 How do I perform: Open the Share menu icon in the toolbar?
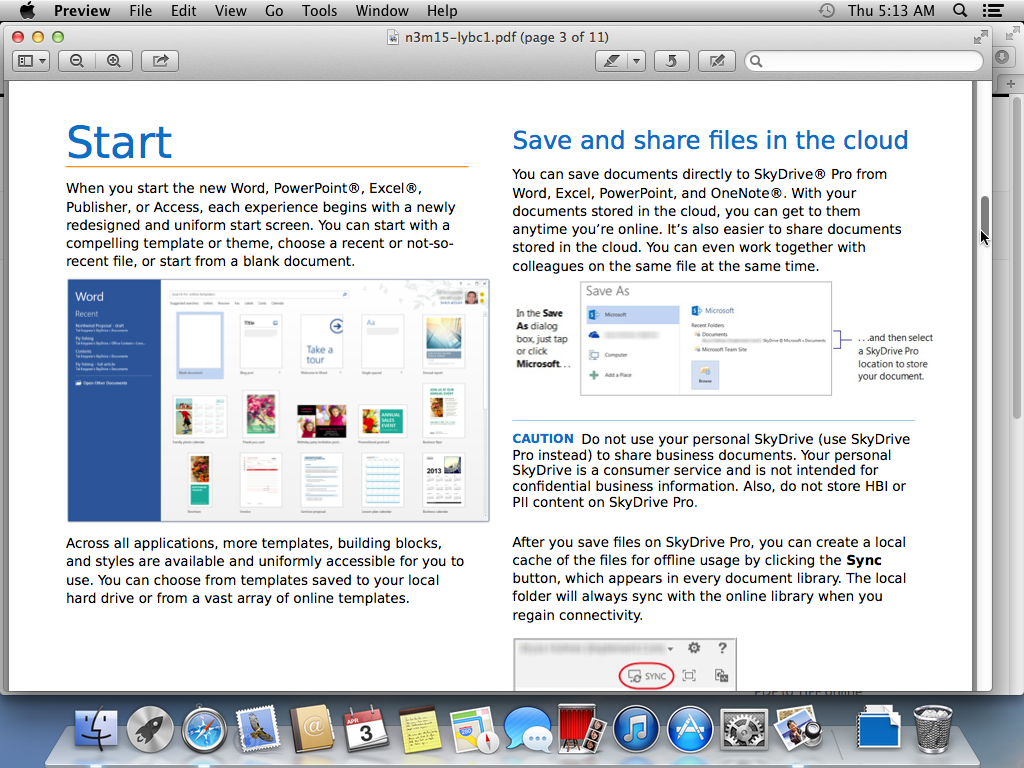point(159,61)
